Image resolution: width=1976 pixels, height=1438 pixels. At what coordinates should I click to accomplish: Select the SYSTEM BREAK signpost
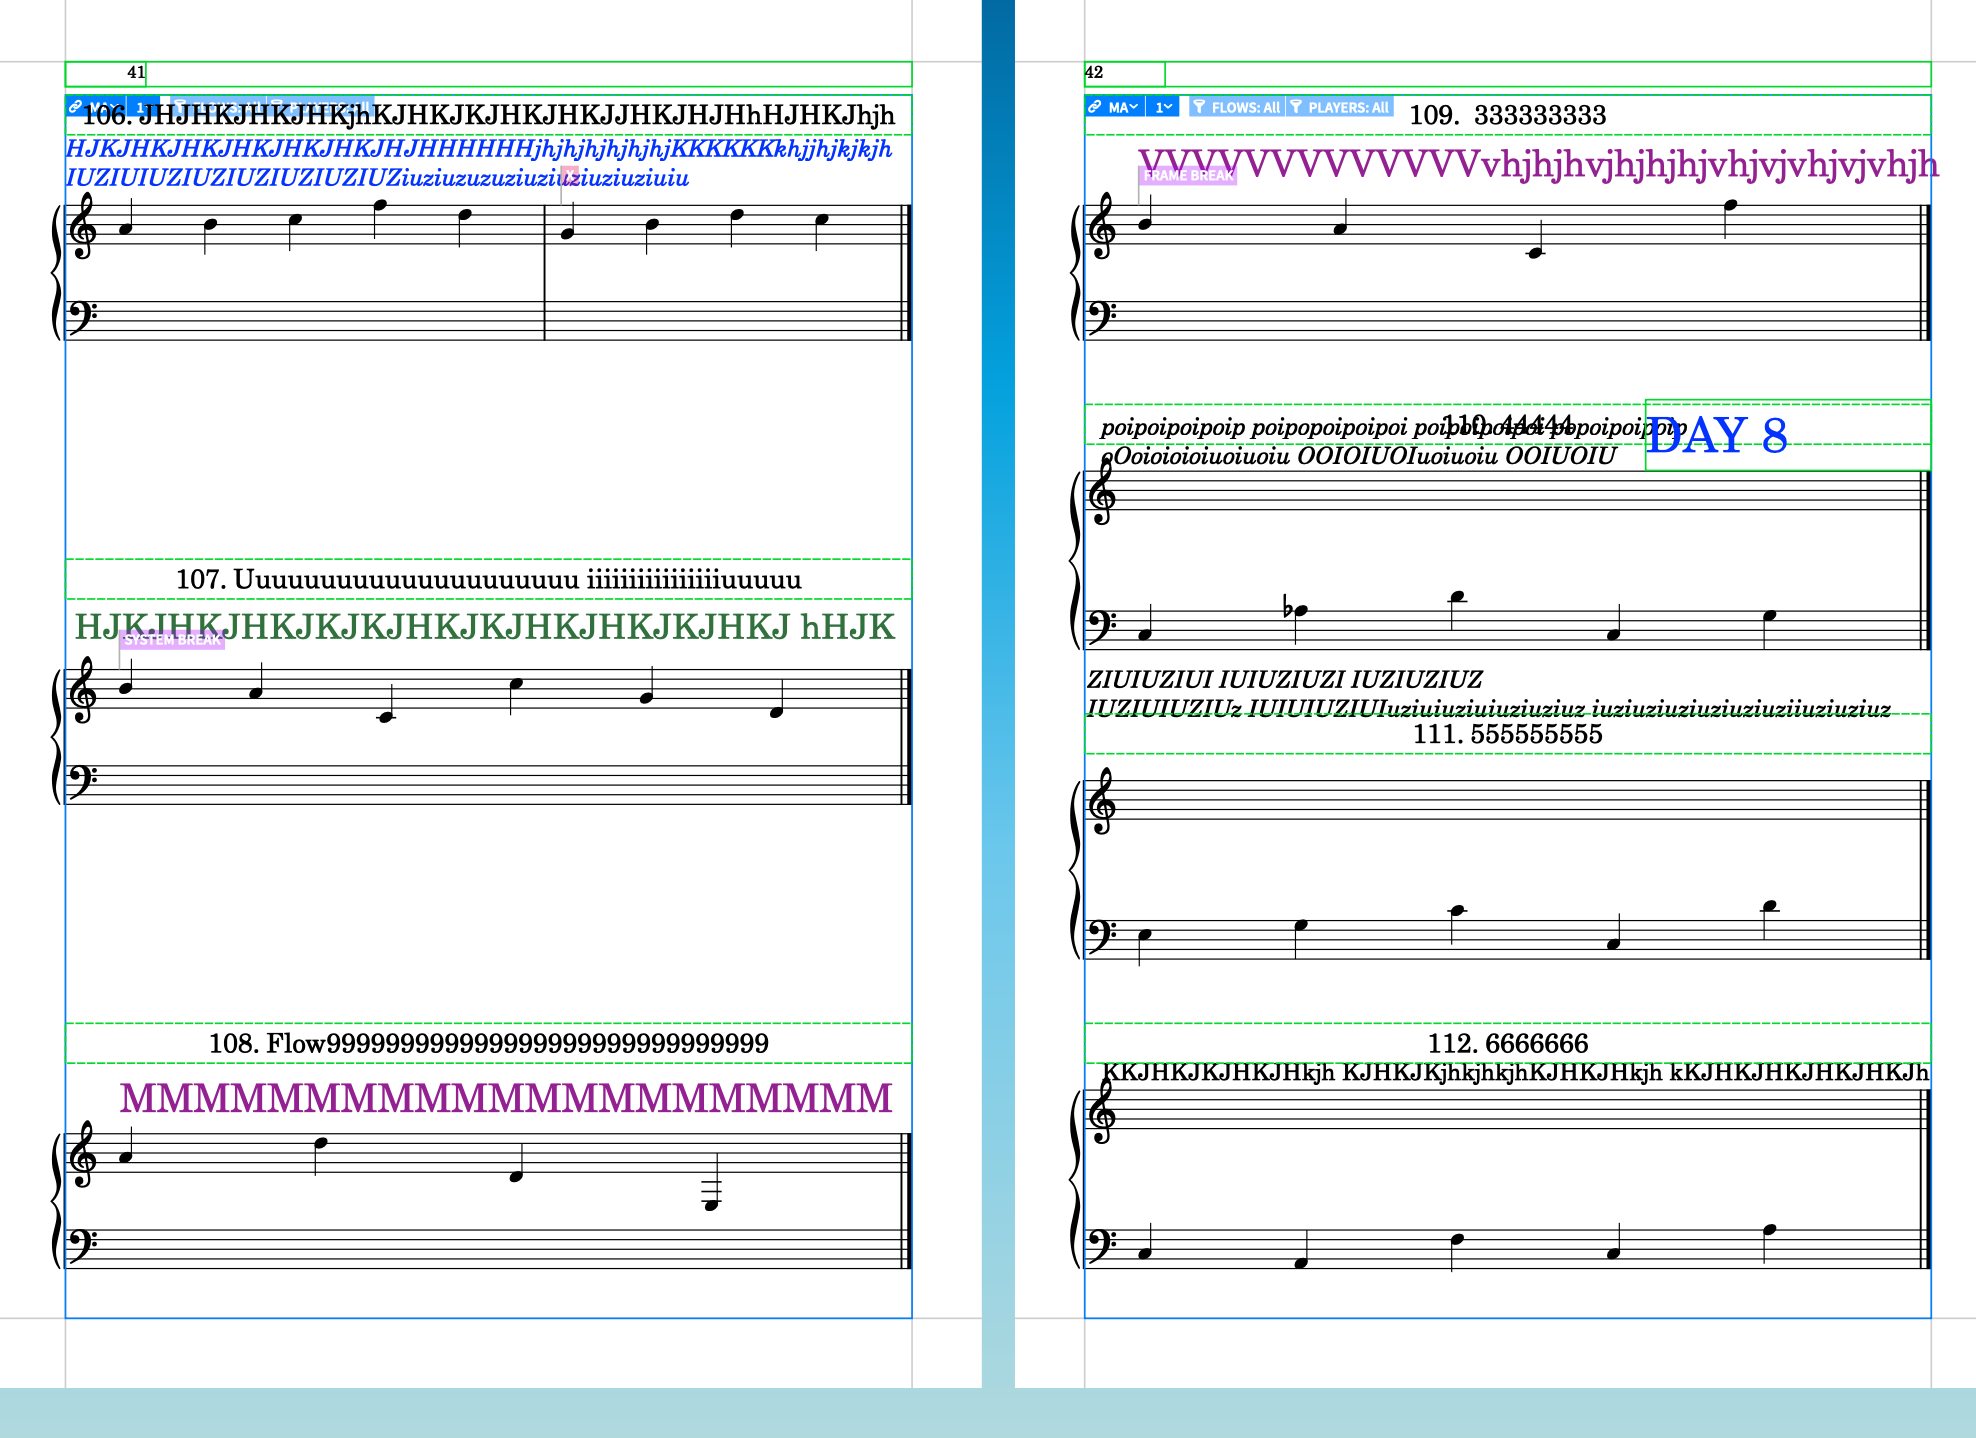pyautogui.click(x=172, y=640)
